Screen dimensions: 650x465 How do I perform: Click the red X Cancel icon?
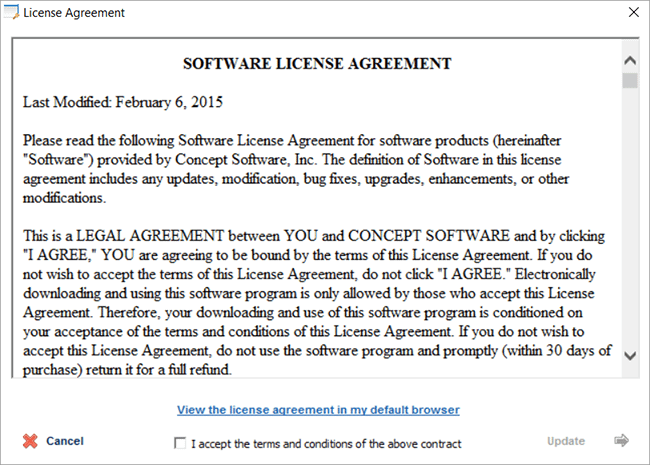coord(30,441)
